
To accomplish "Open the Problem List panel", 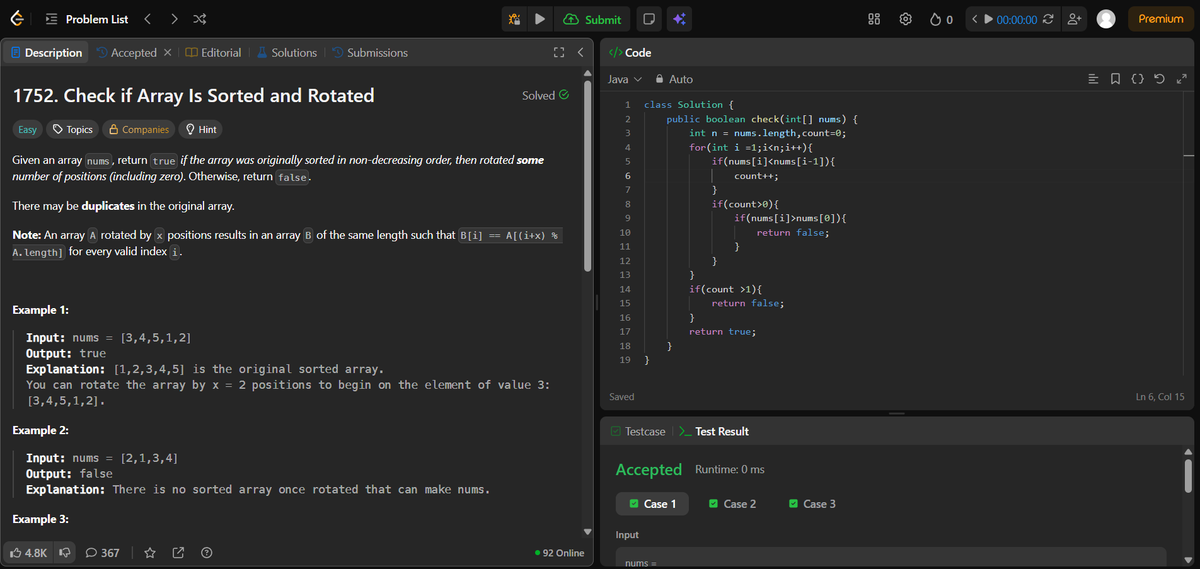I will point(87,19).
